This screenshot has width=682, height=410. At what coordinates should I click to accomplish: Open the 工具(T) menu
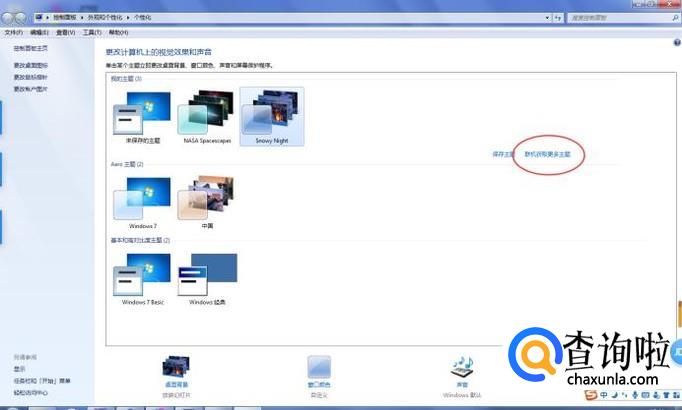[92, 33]
